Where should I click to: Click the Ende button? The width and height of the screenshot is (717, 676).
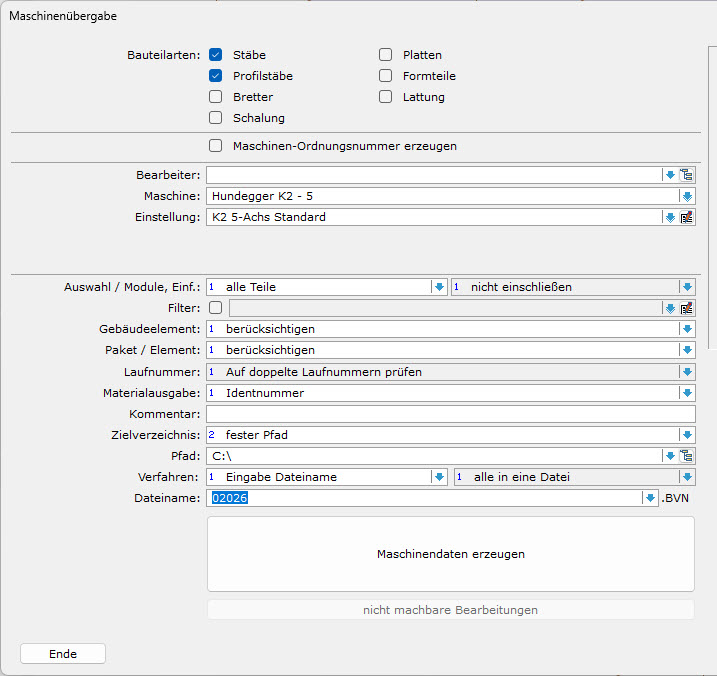coord(63,654)
